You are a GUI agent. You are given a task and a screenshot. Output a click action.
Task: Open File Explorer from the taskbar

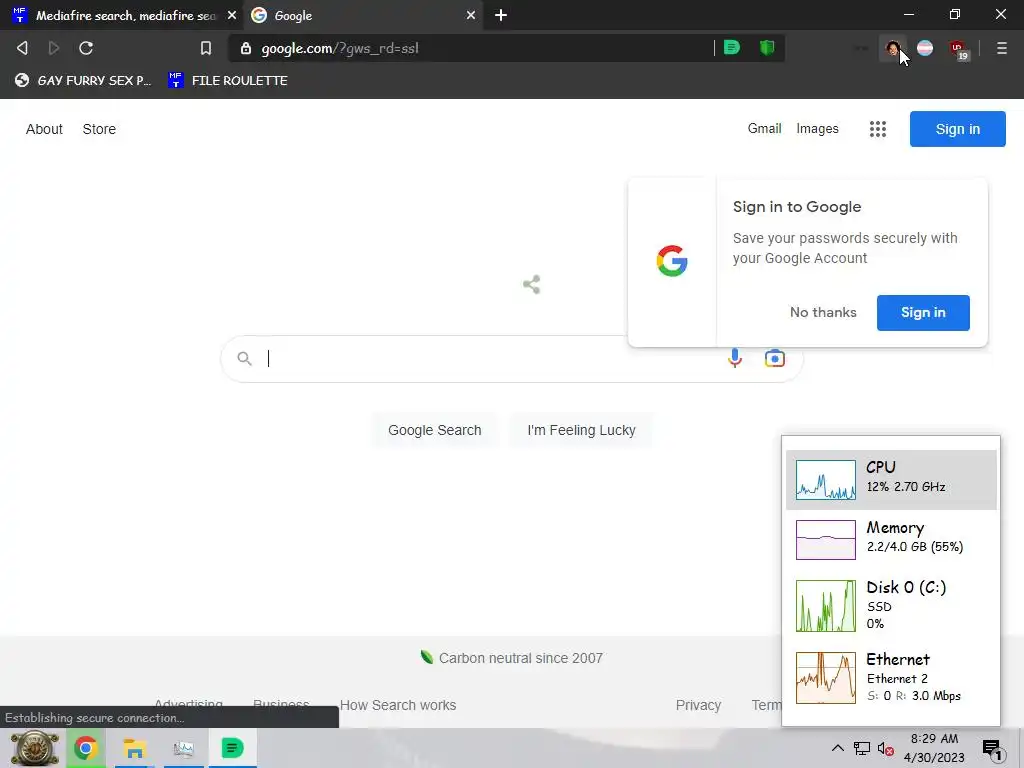coord(135,748)
